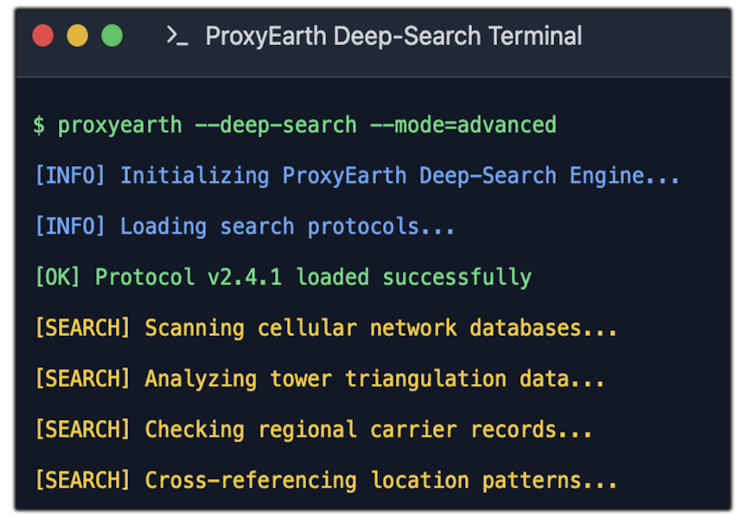750x516 pixels.
Task: Maximize the window with the green button
Action: (x=112, y=36)
